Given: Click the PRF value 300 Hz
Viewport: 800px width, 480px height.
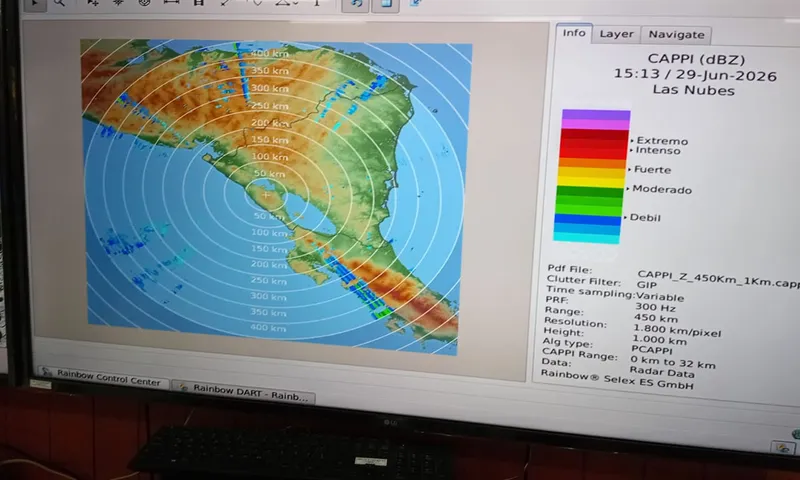Looking at the screenshot, I should (x=655, y=308).
